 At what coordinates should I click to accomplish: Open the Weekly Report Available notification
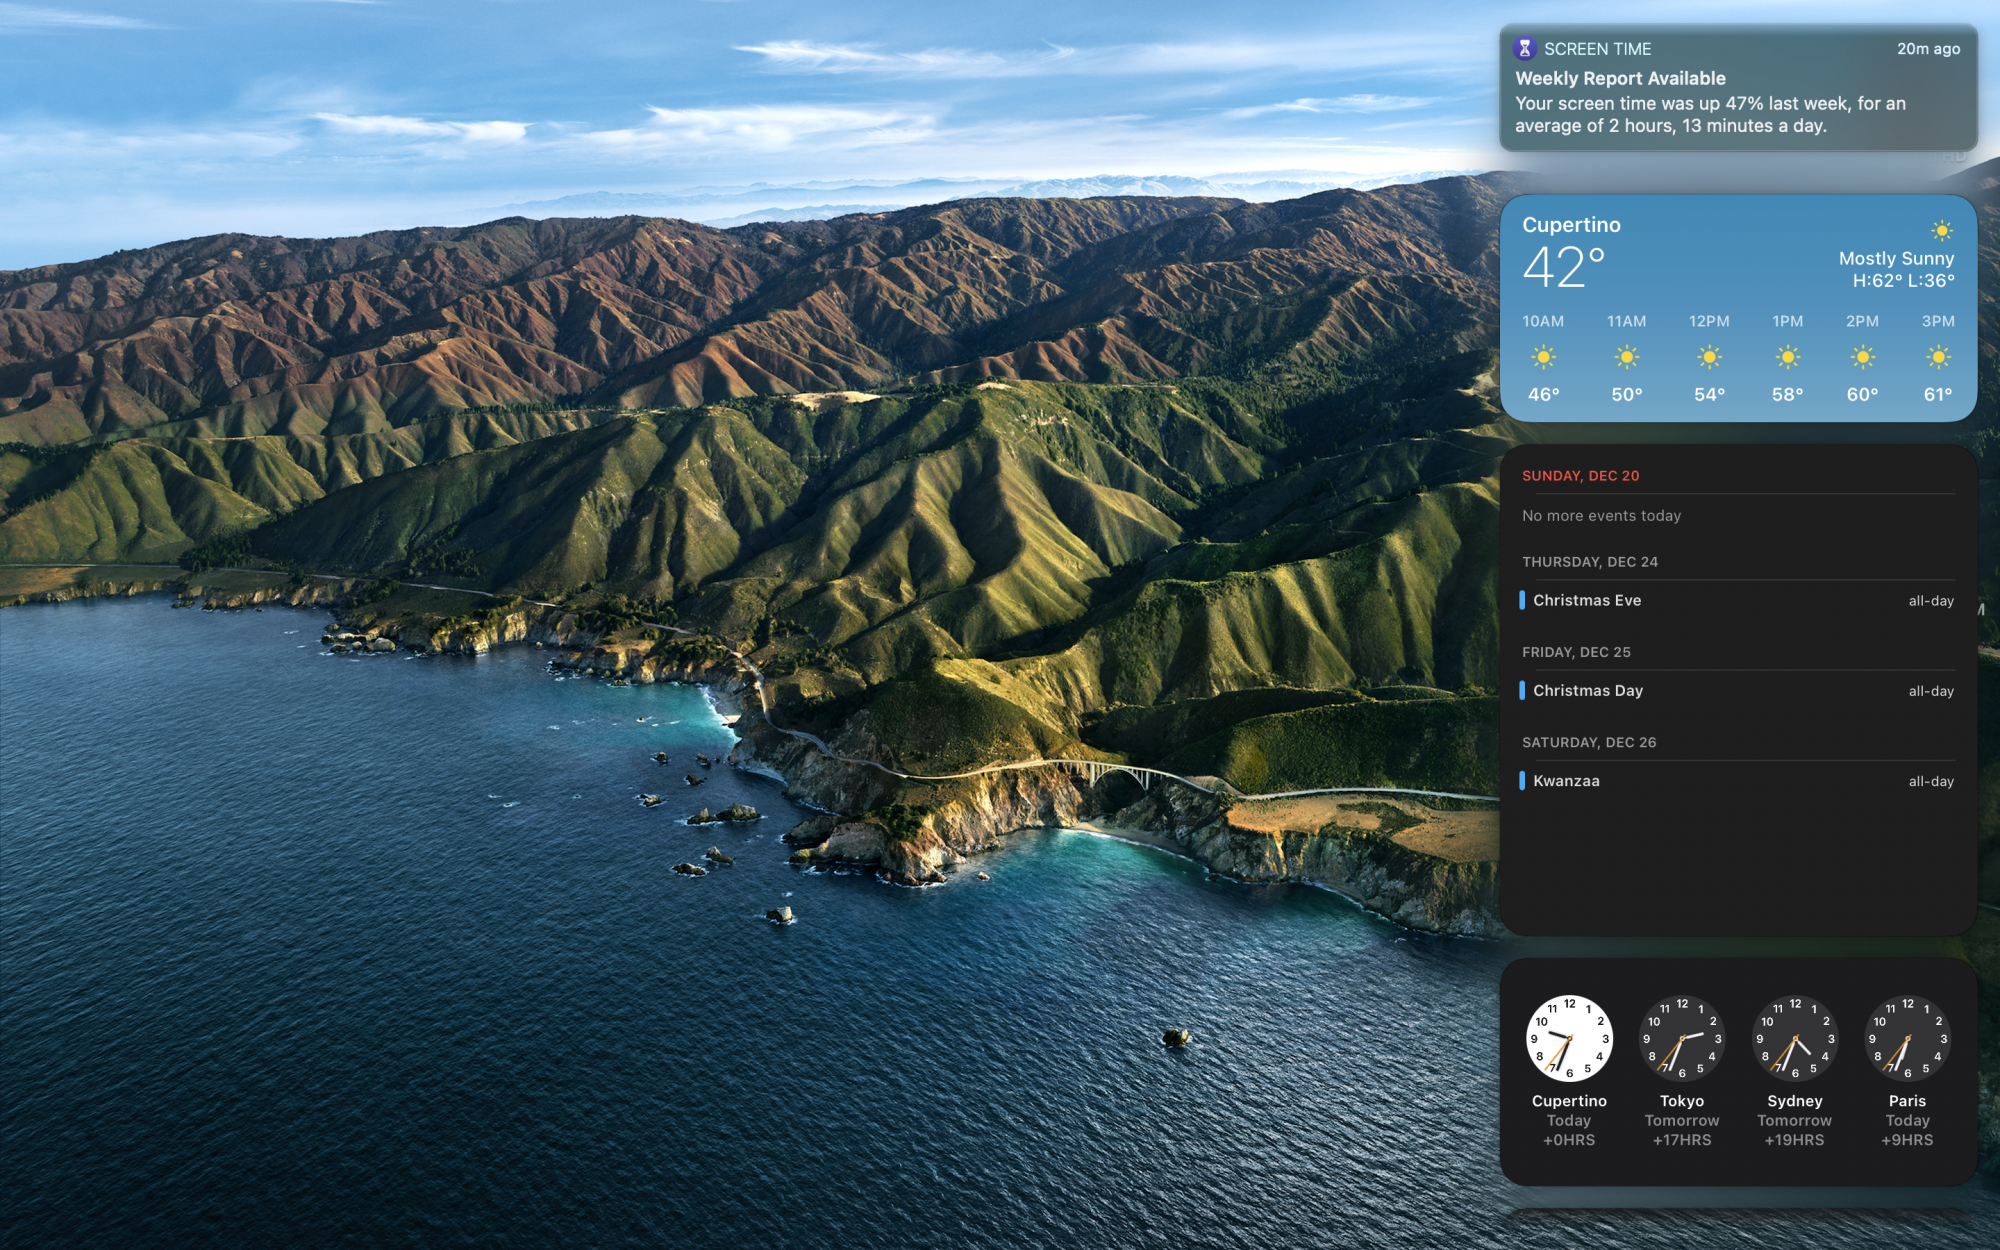click(1737, 90)
